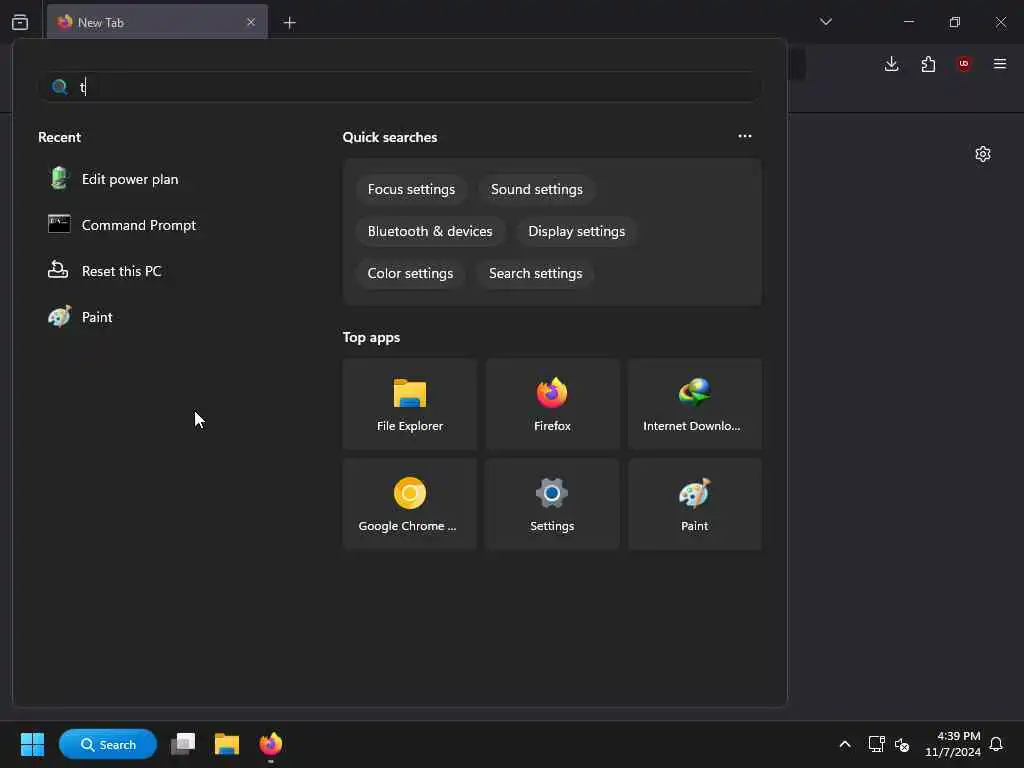Open a new Firefox tab
Viewport: 1024px width, 768px height.
(x=289, y=23)
